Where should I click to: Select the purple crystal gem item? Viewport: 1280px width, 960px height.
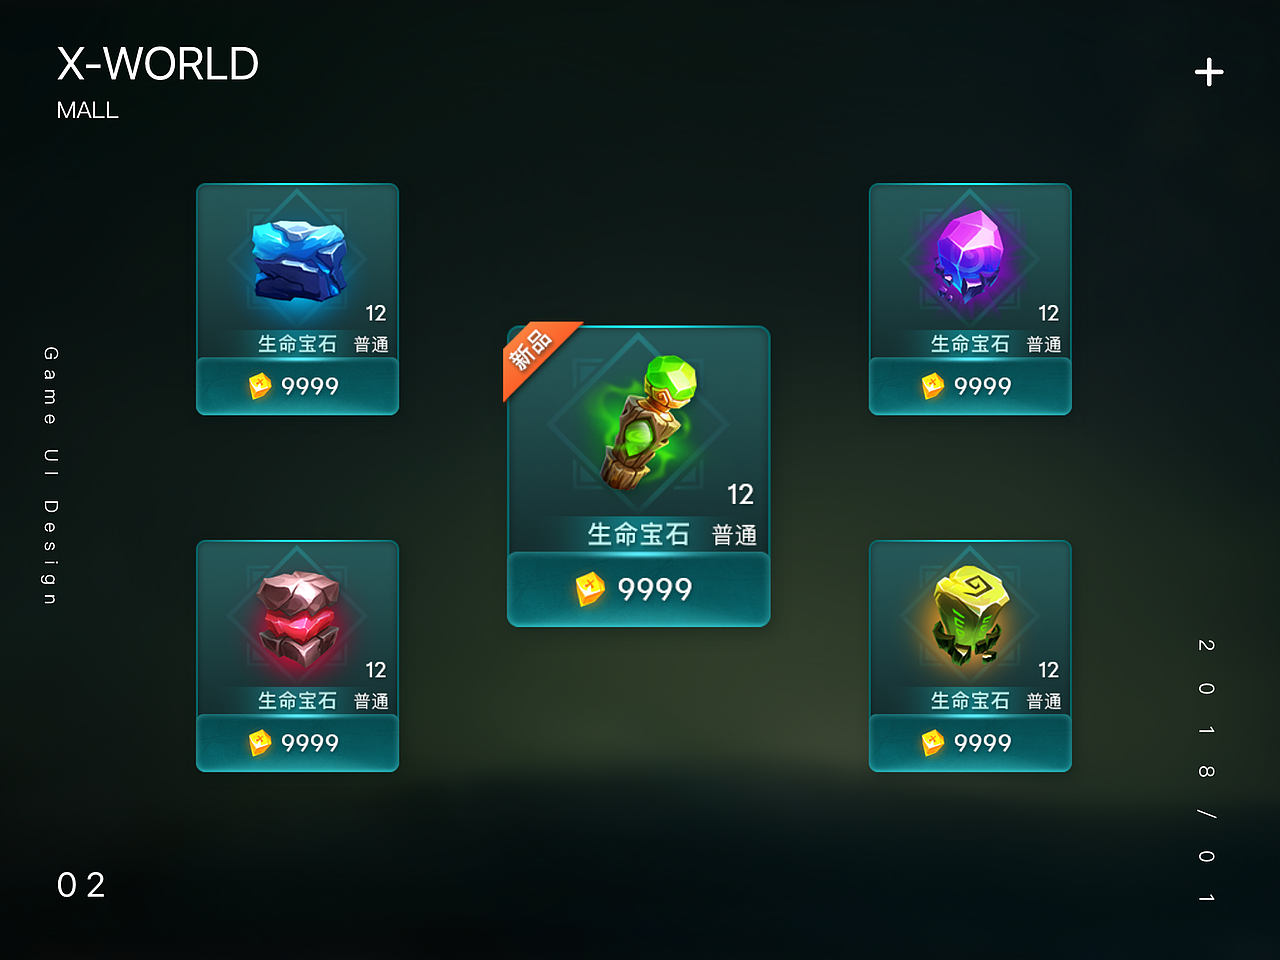(969, 257)
